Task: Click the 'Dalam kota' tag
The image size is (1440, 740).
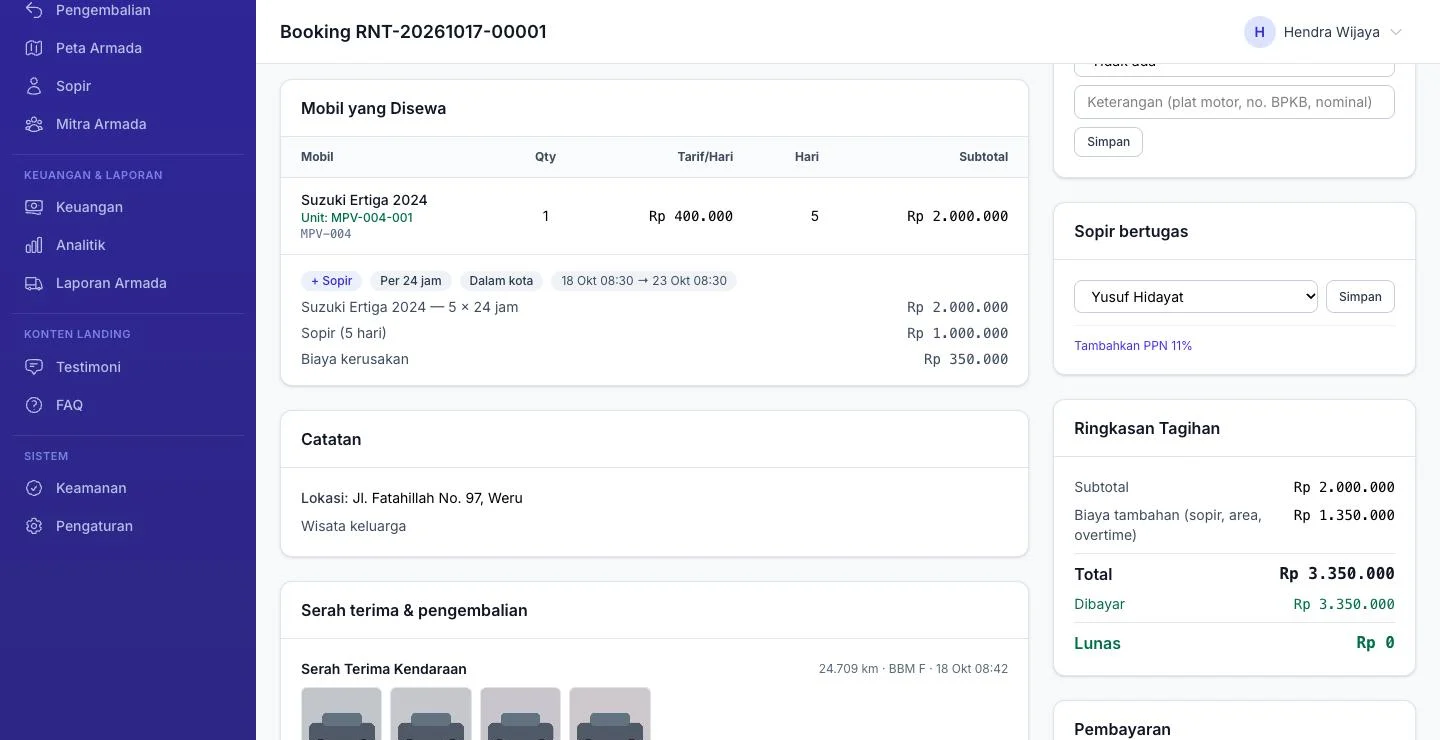Action: pyautogui.click(x=501, y=281)
